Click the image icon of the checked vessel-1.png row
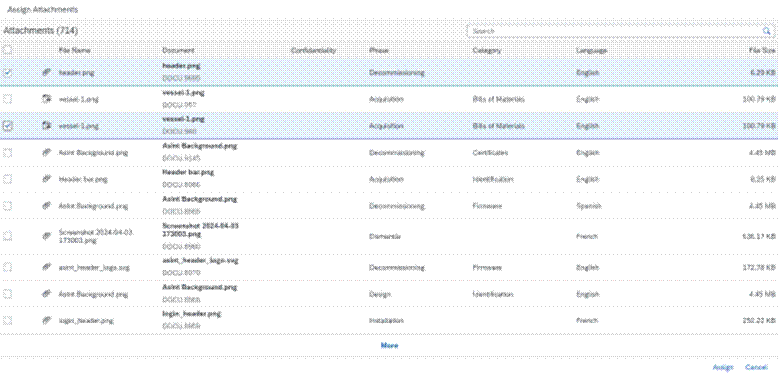 (x=47, y=126)
